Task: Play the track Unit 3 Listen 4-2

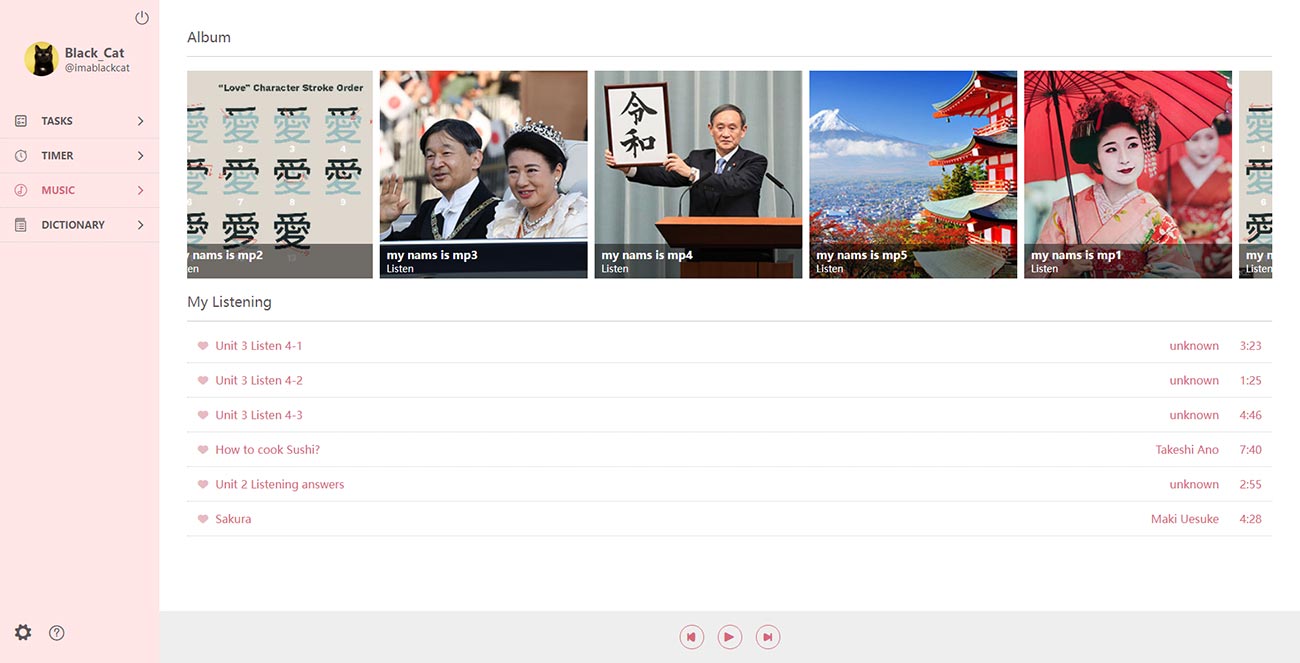Action: tap(259, 381)
